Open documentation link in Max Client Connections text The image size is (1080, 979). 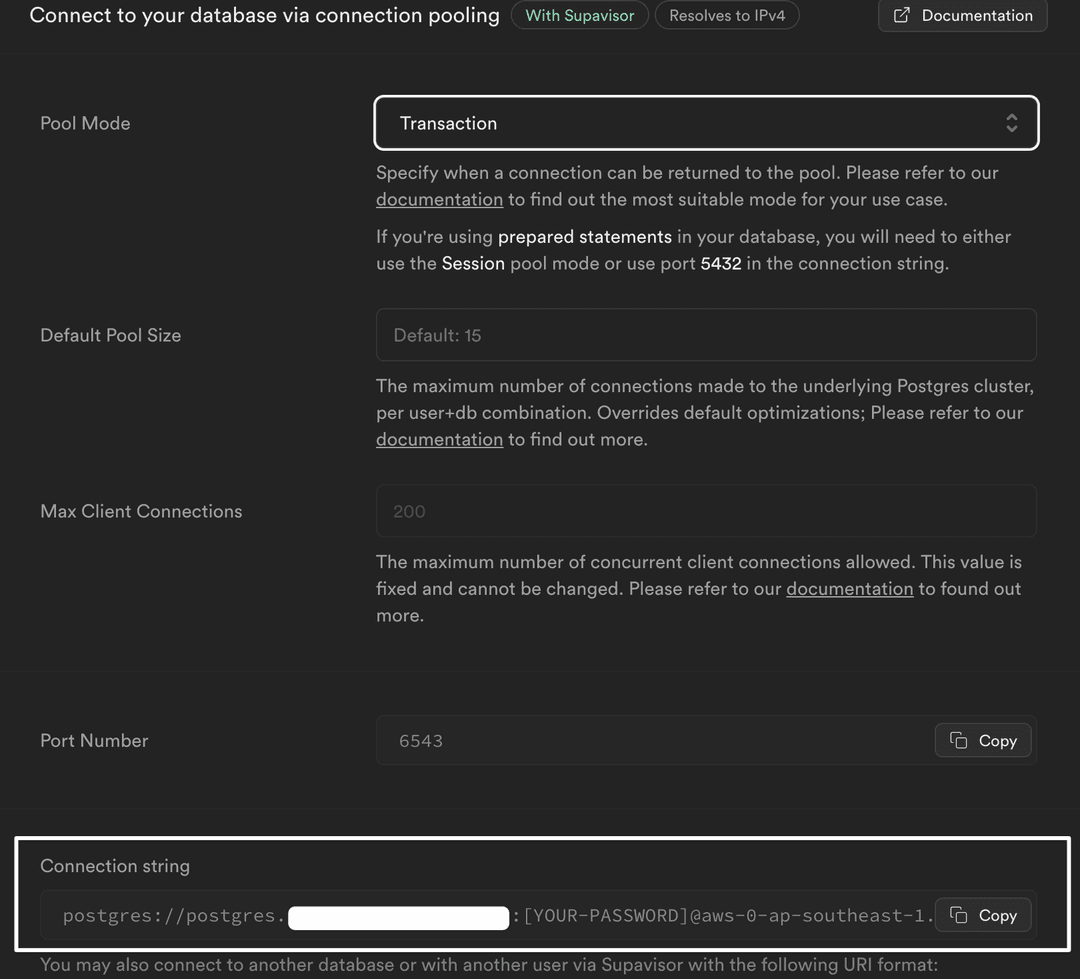[x=849, y=589]
